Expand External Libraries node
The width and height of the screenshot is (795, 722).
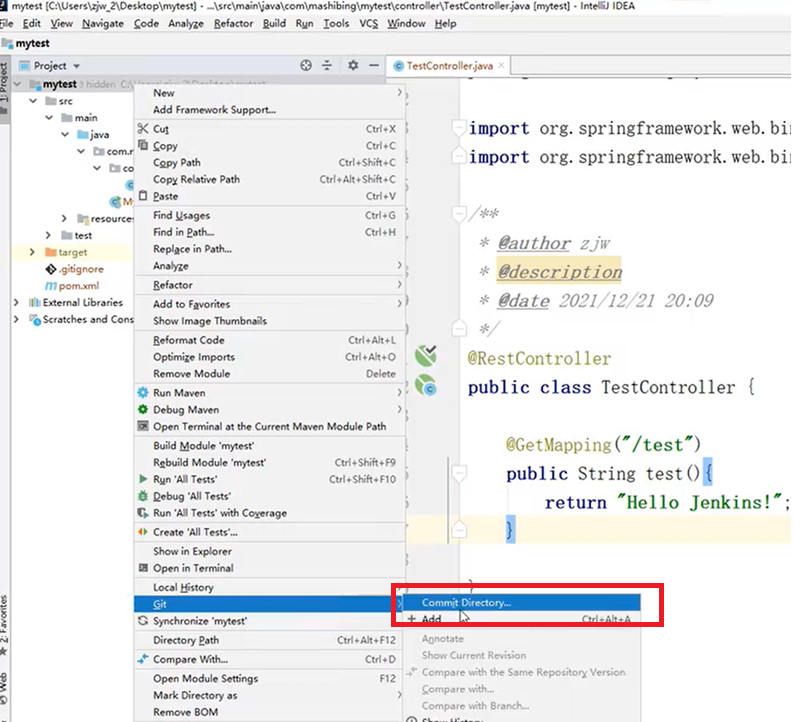tap(16, 303)
